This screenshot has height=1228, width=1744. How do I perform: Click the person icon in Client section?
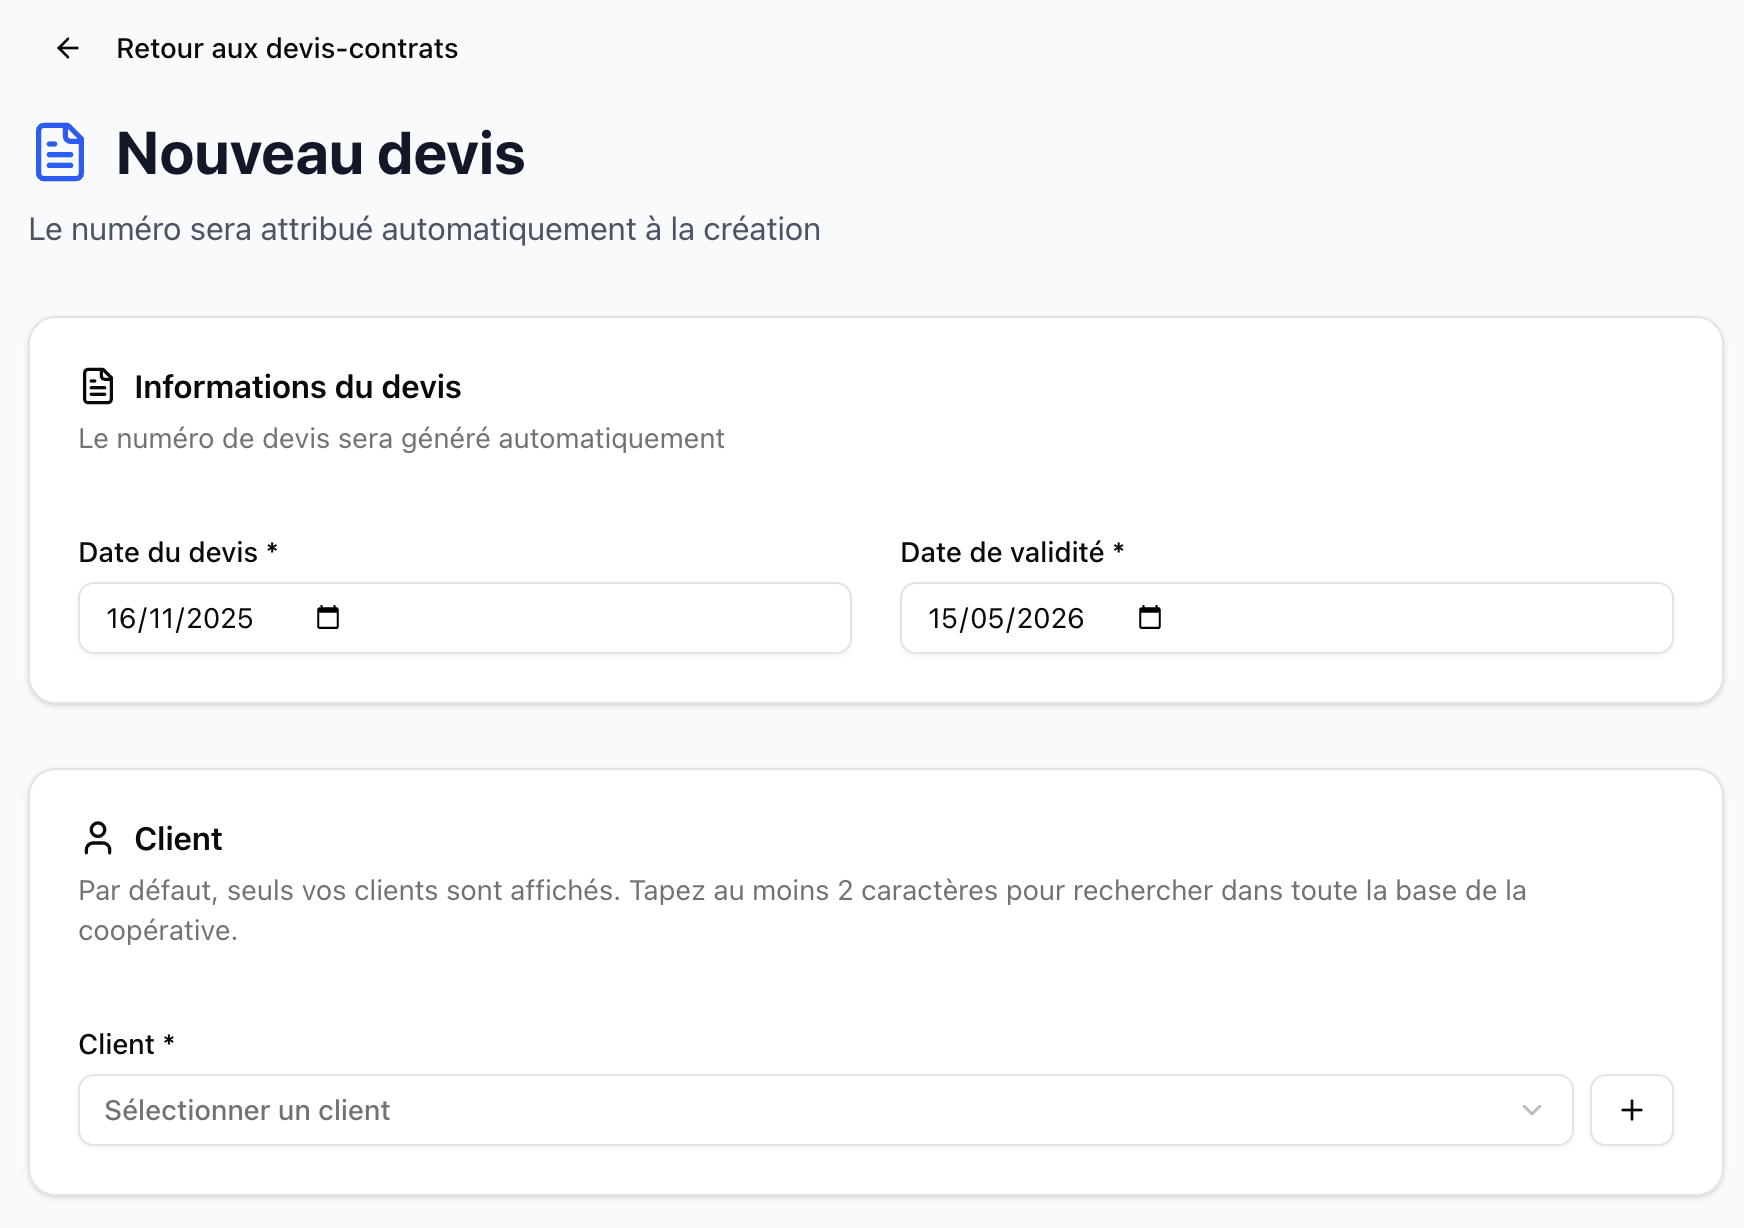click(98, 838)
